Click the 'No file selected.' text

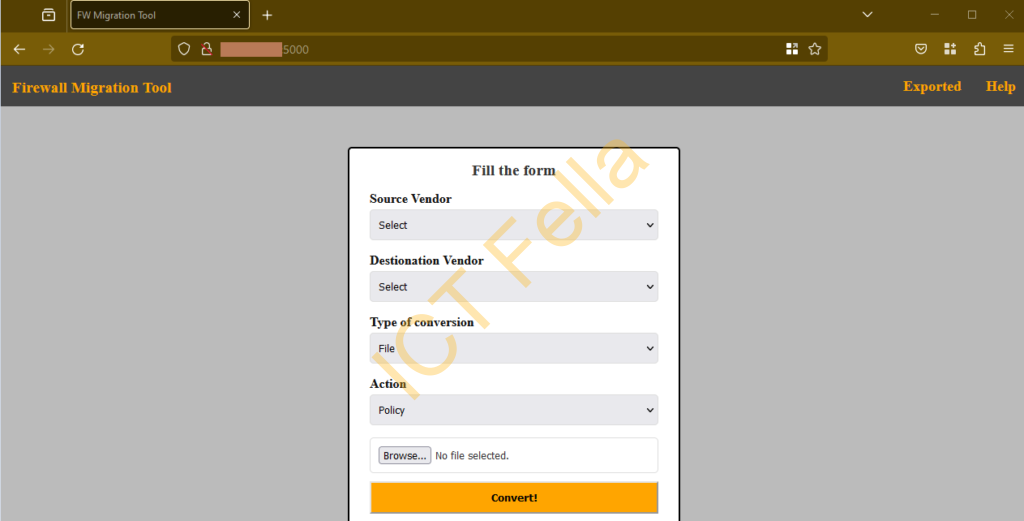click(x=472, y=456)
